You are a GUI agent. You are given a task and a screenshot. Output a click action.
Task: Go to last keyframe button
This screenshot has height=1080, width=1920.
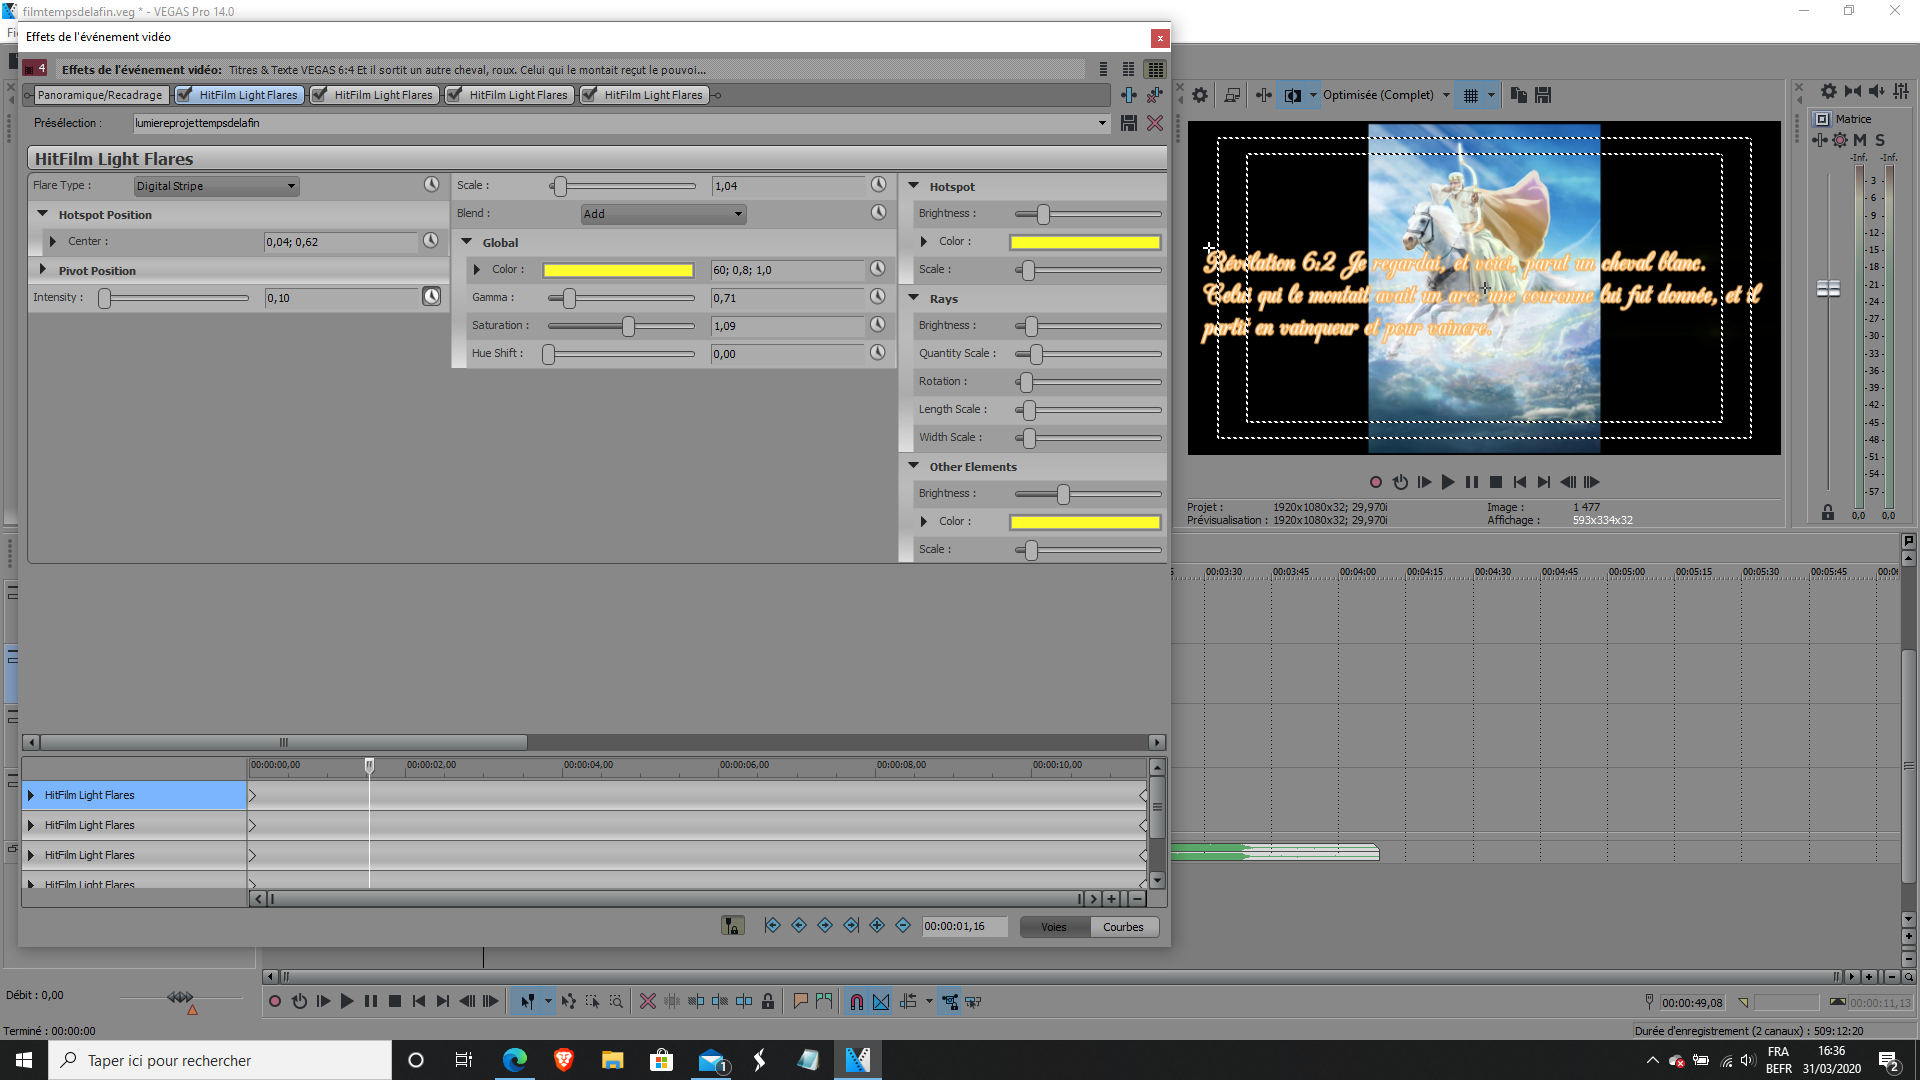tap(850, 926)
